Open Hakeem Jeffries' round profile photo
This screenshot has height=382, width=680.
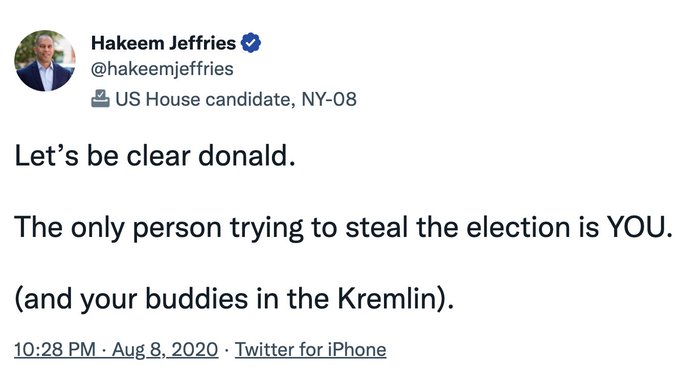click(45, 60)
